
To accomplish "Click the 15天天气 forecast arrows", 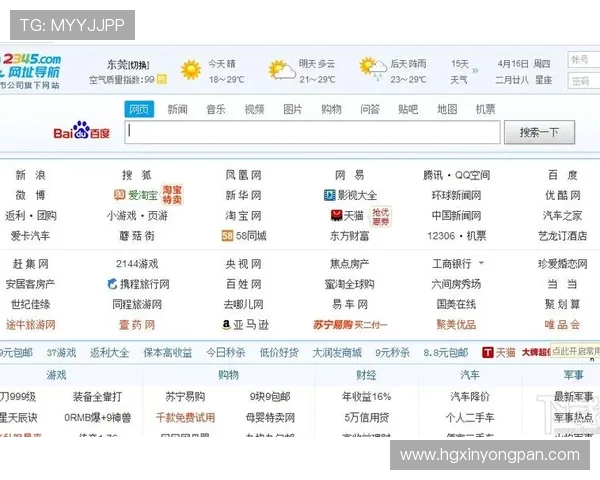I will tap(475, 71).
